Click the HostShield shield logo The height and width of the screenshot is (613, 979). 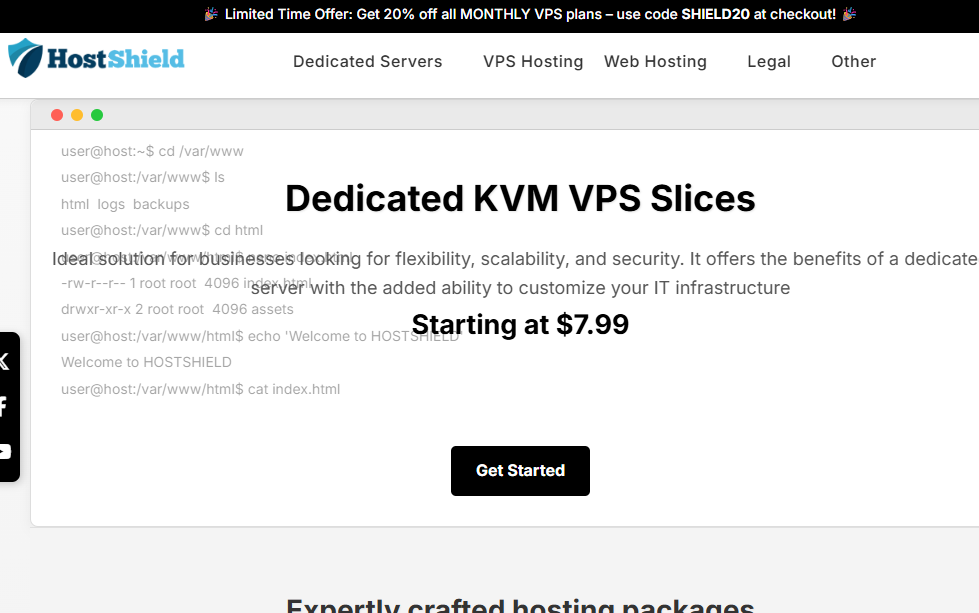click(26, 59)
